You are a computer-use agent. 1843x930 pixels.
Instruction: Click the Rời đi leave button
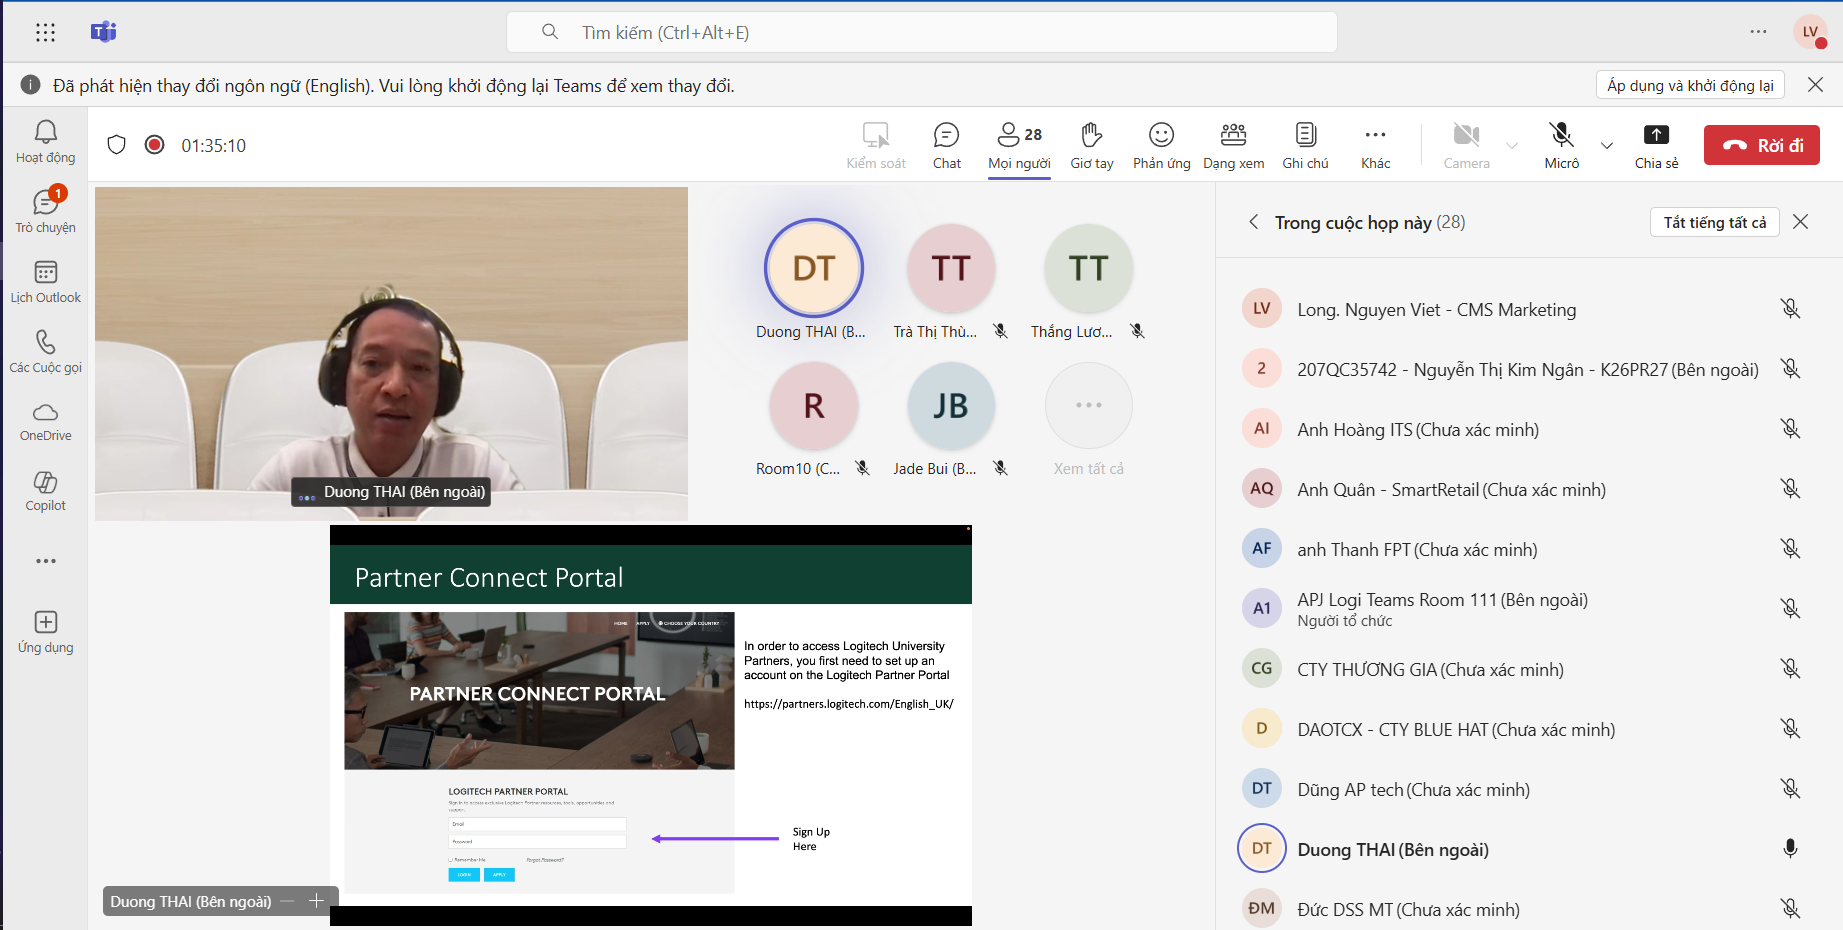coord(1761,145)
